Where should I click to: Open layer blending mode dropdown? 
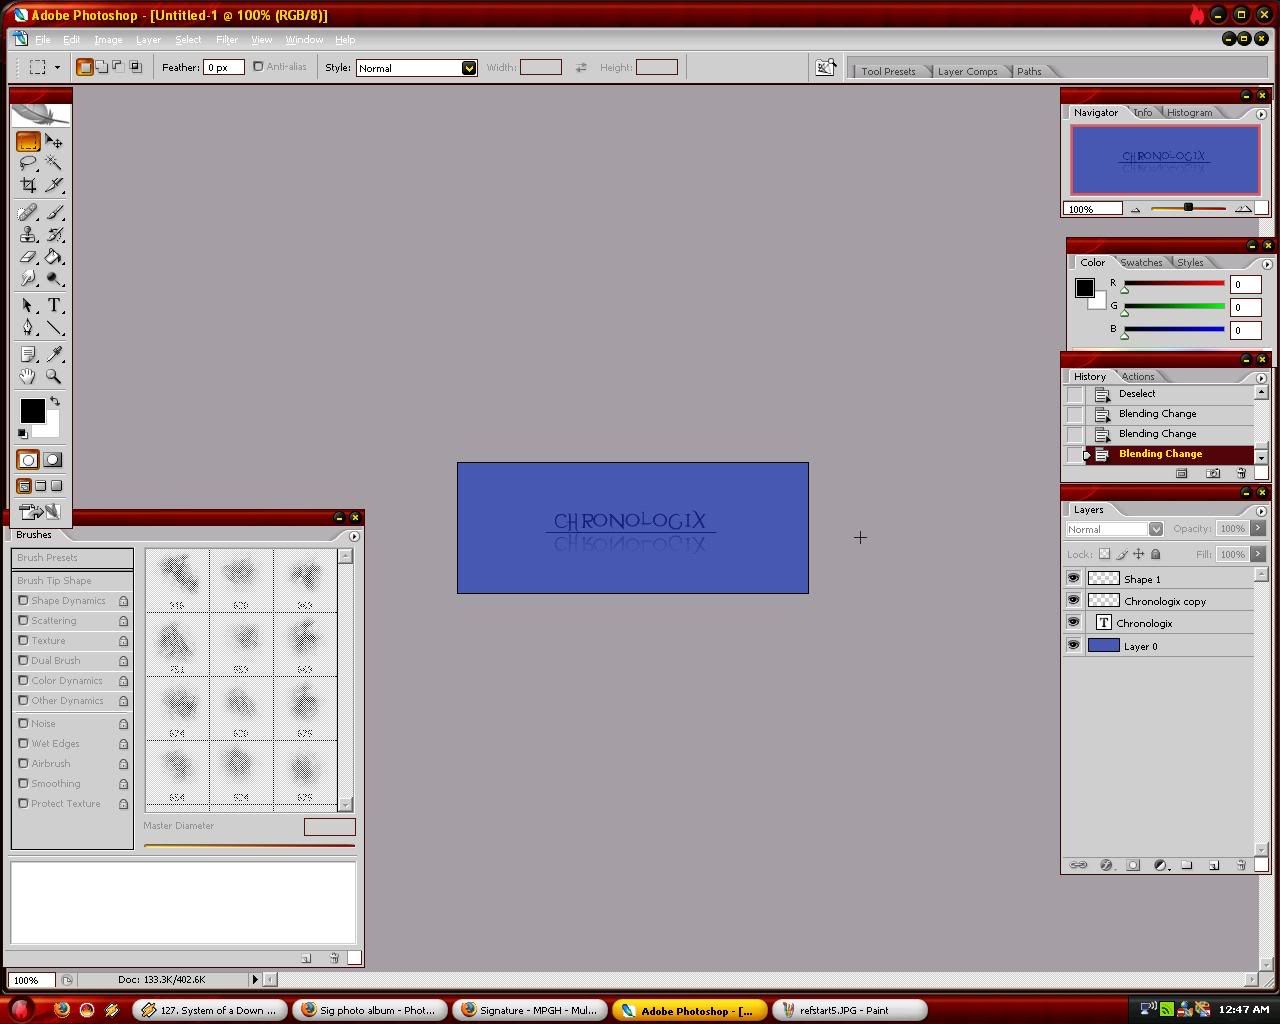[1155, 529]
